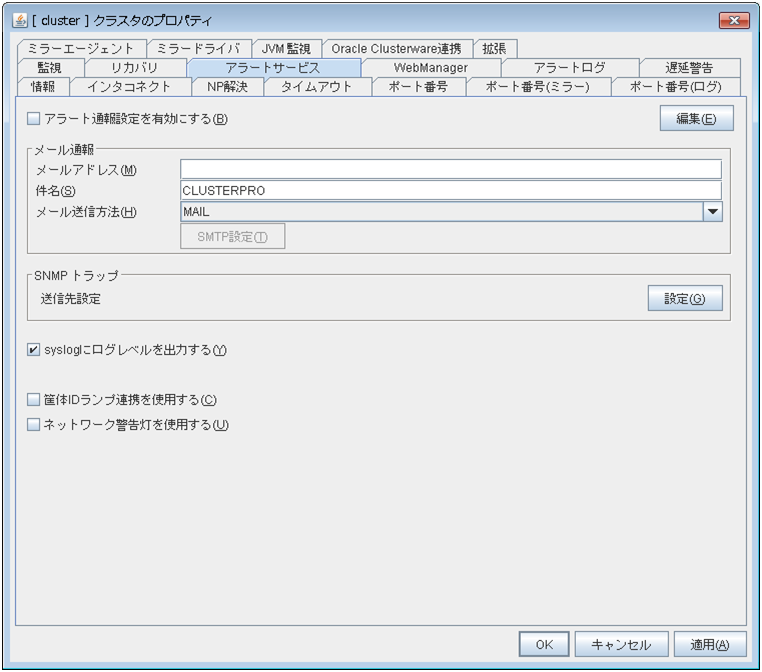Click the OK button
Image resolution: width=762 pixels, height=672 pixels.
click(x=544, y=645)
